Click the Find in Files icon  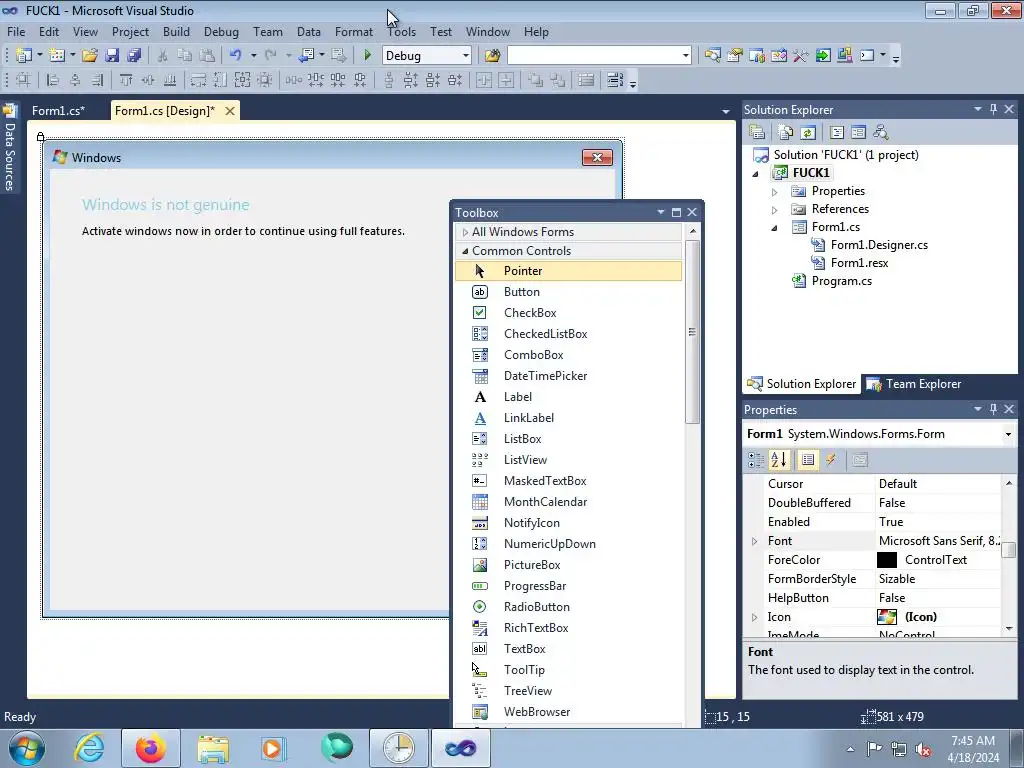pyautogui.click(x=492, y=56)
